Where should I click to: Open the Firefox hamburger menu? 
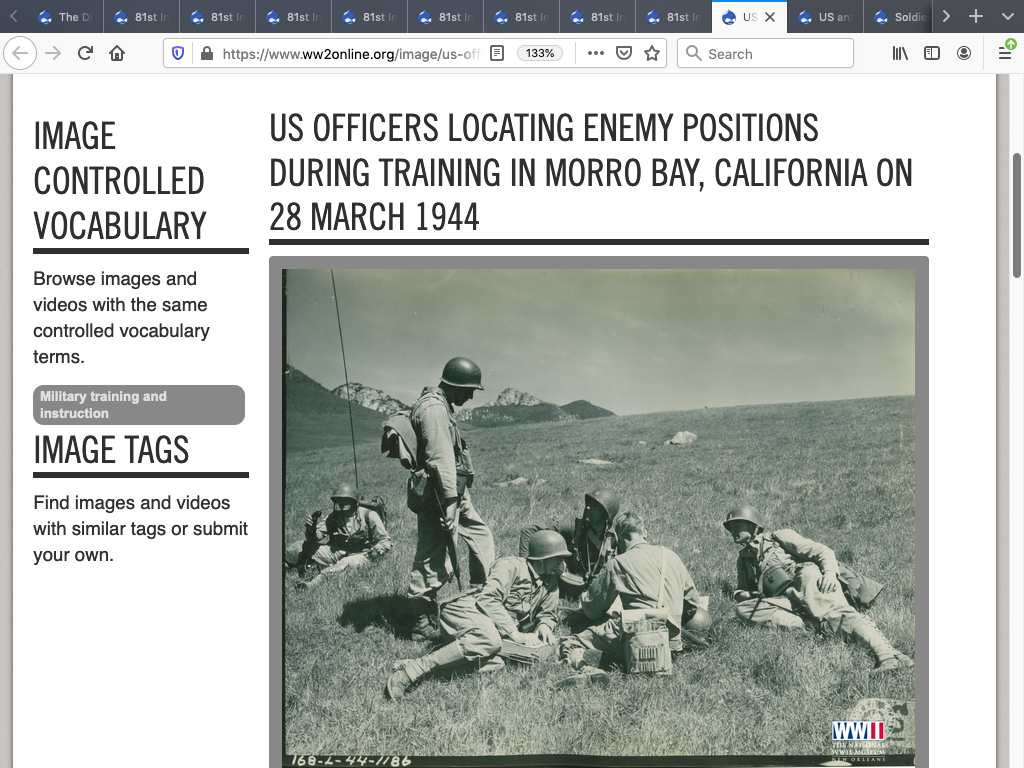click(1005, 54)
